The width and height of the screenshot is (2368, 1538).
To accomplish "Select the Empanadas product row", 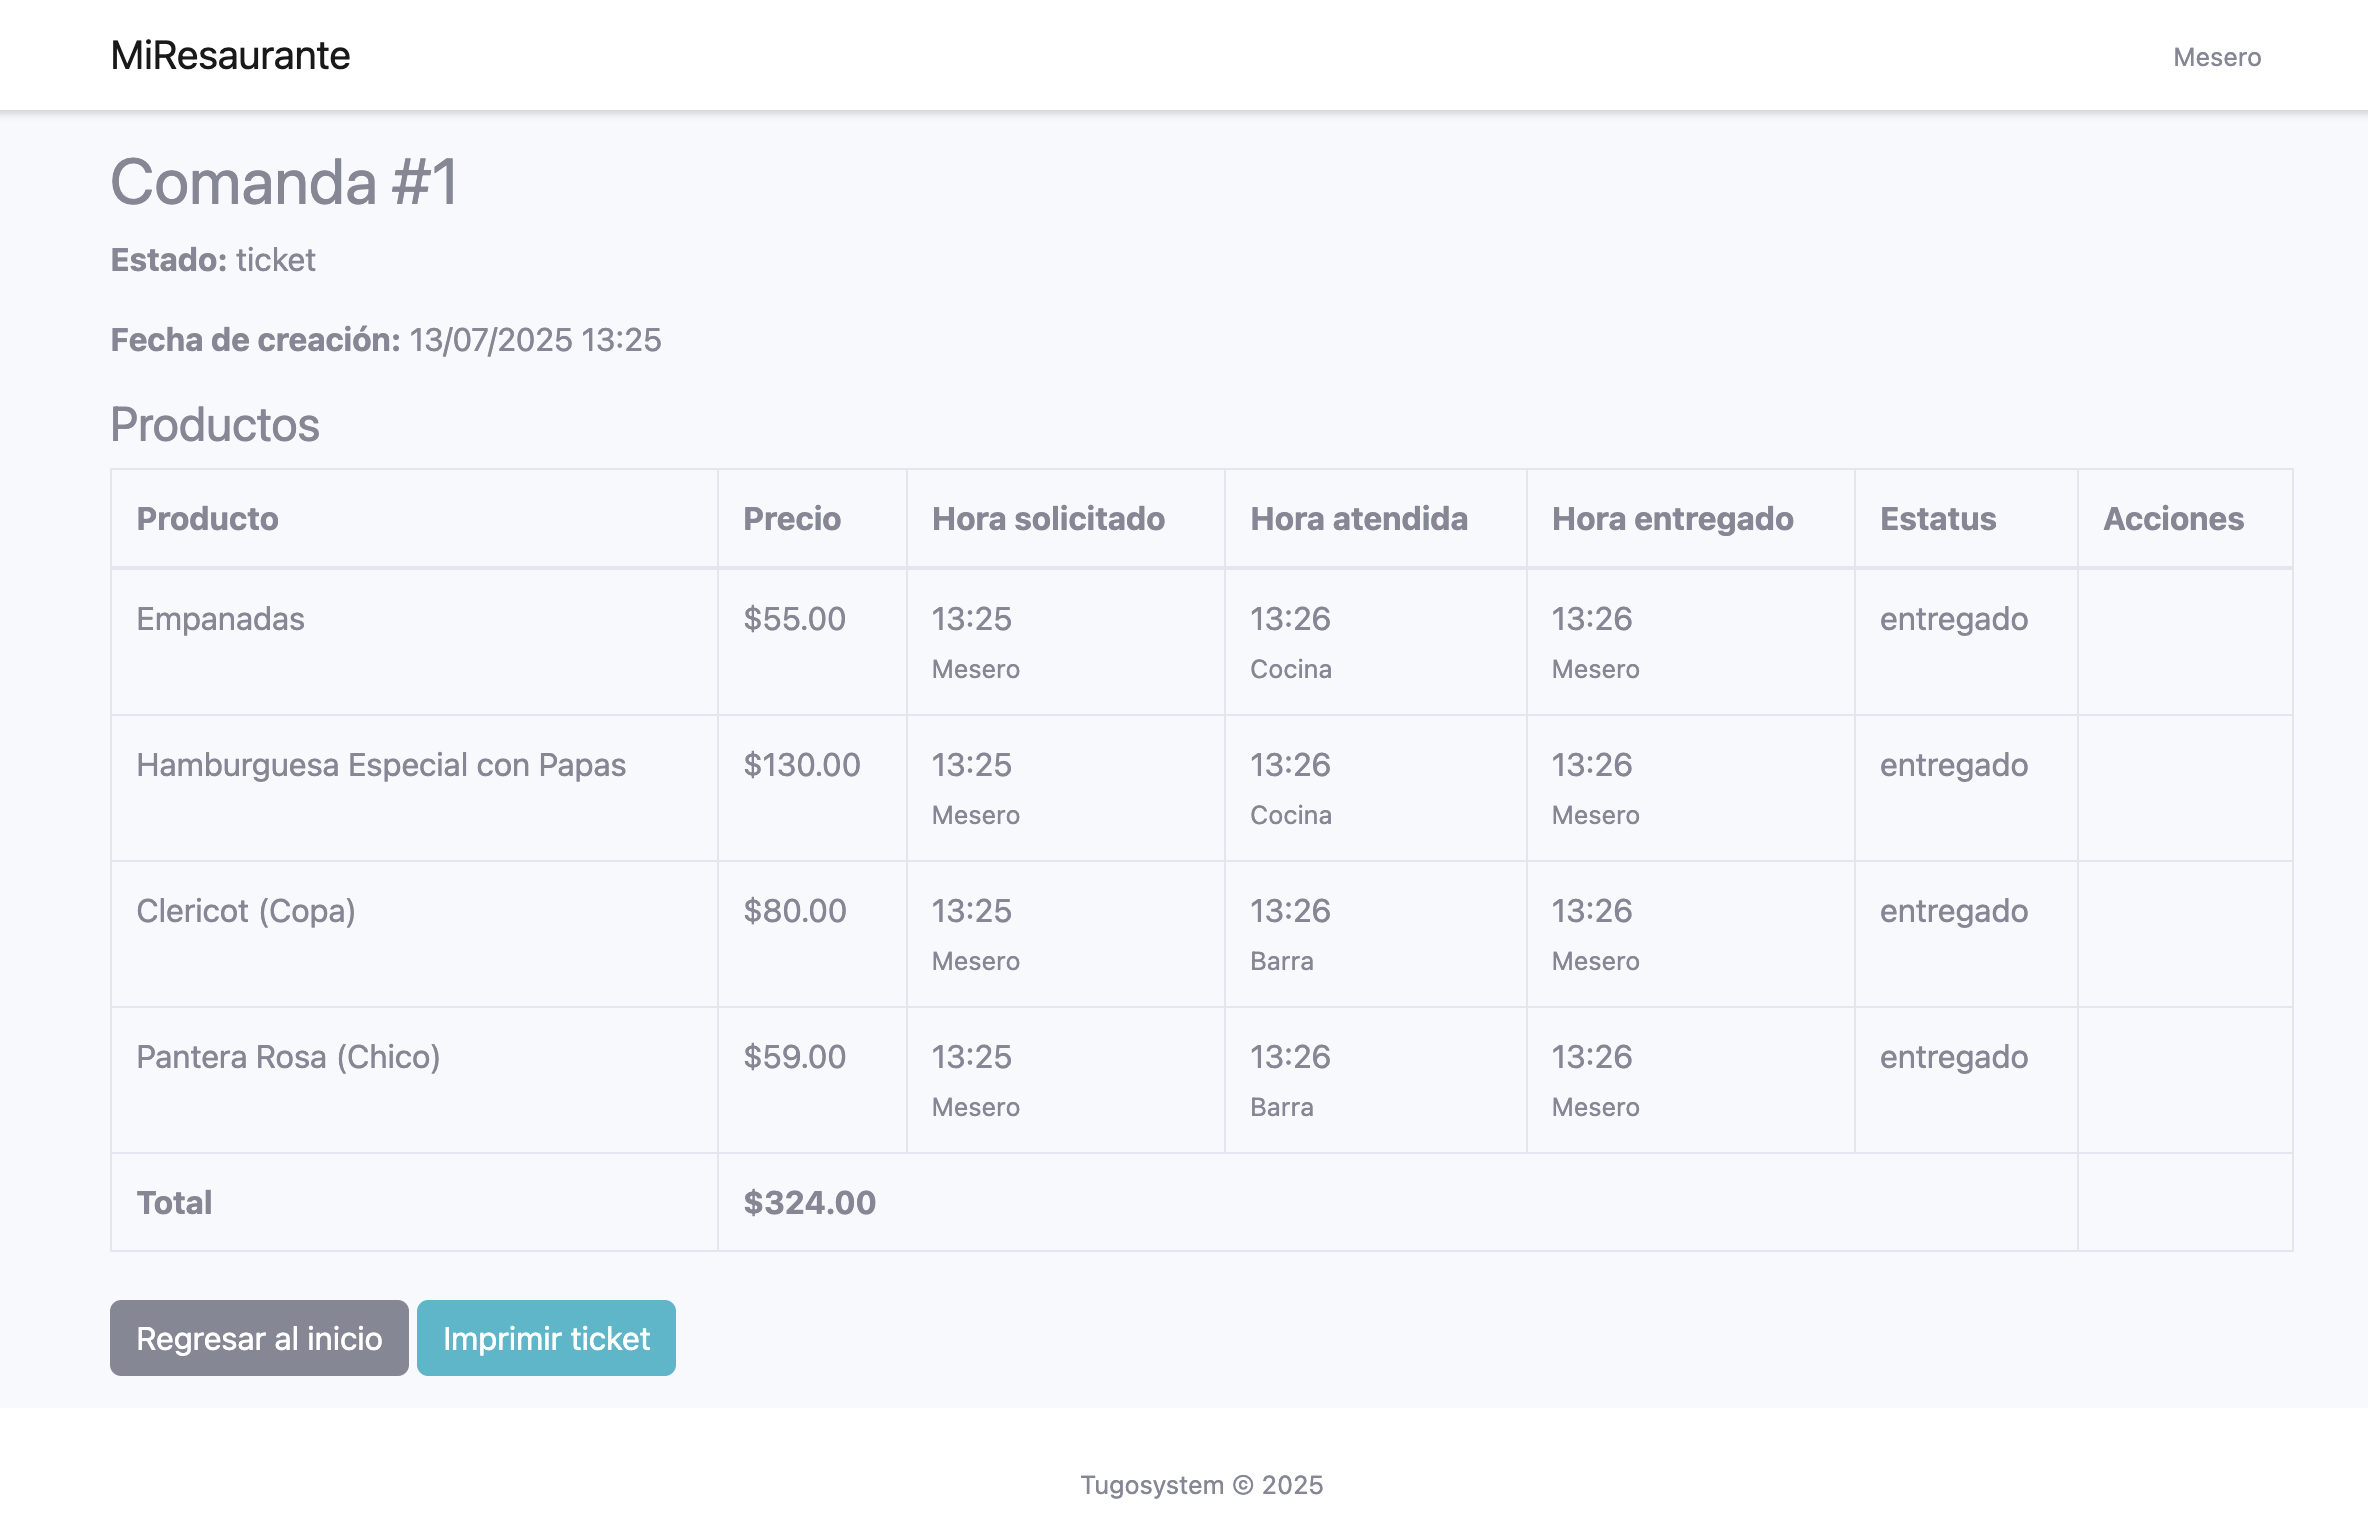I will pos(220,619).
